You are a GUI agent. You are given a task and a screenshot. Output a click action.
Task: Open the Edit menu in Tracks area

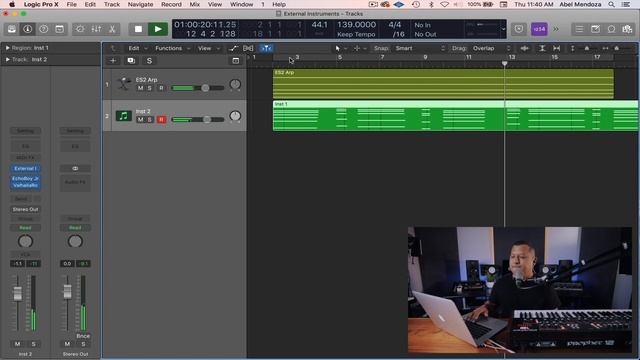(138, 48)
